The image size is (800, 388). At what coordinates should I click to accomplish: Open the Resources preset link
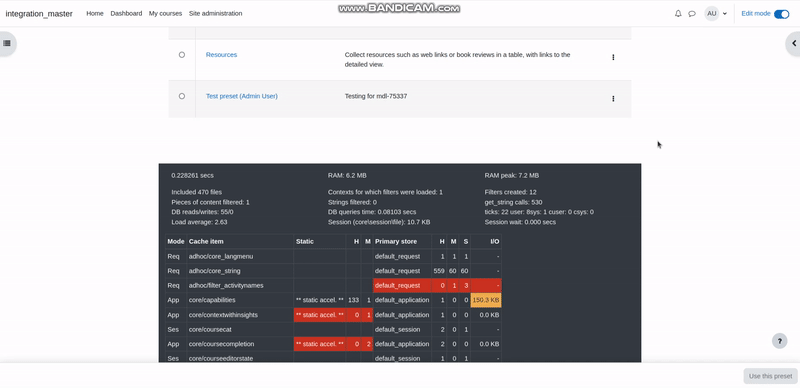tap(221, 55)
